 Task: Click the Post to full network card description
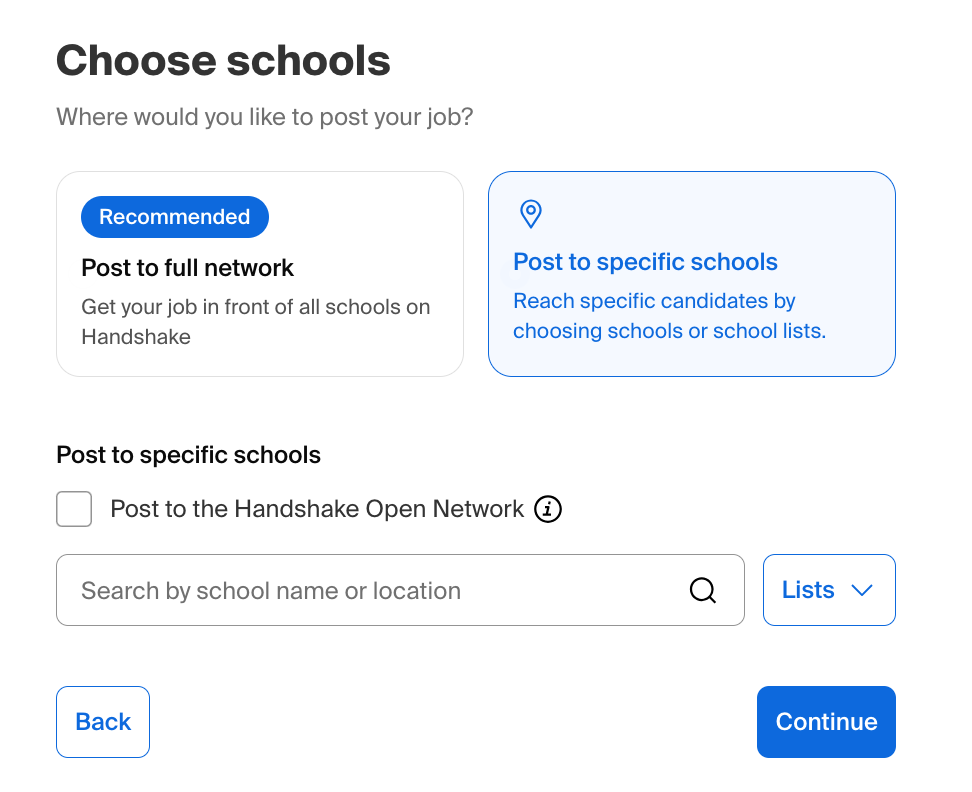255,321
